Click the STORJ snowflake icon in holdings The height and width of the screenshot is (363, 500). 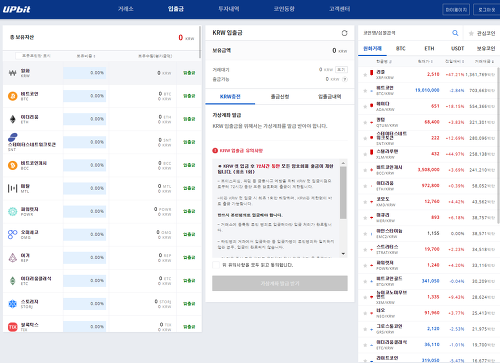[12, 304]
